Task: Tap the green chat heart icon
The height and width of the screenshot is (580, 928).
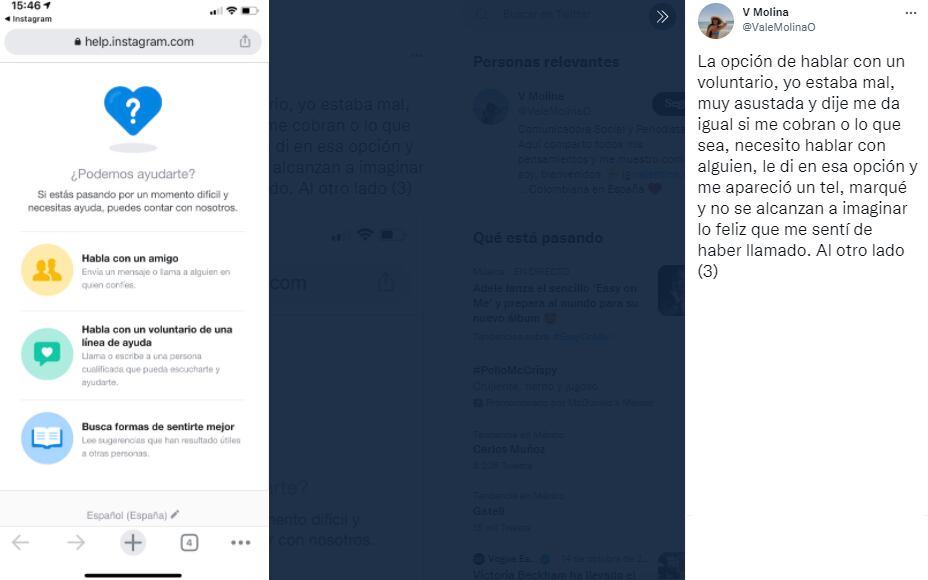Action: coord(47,354)
